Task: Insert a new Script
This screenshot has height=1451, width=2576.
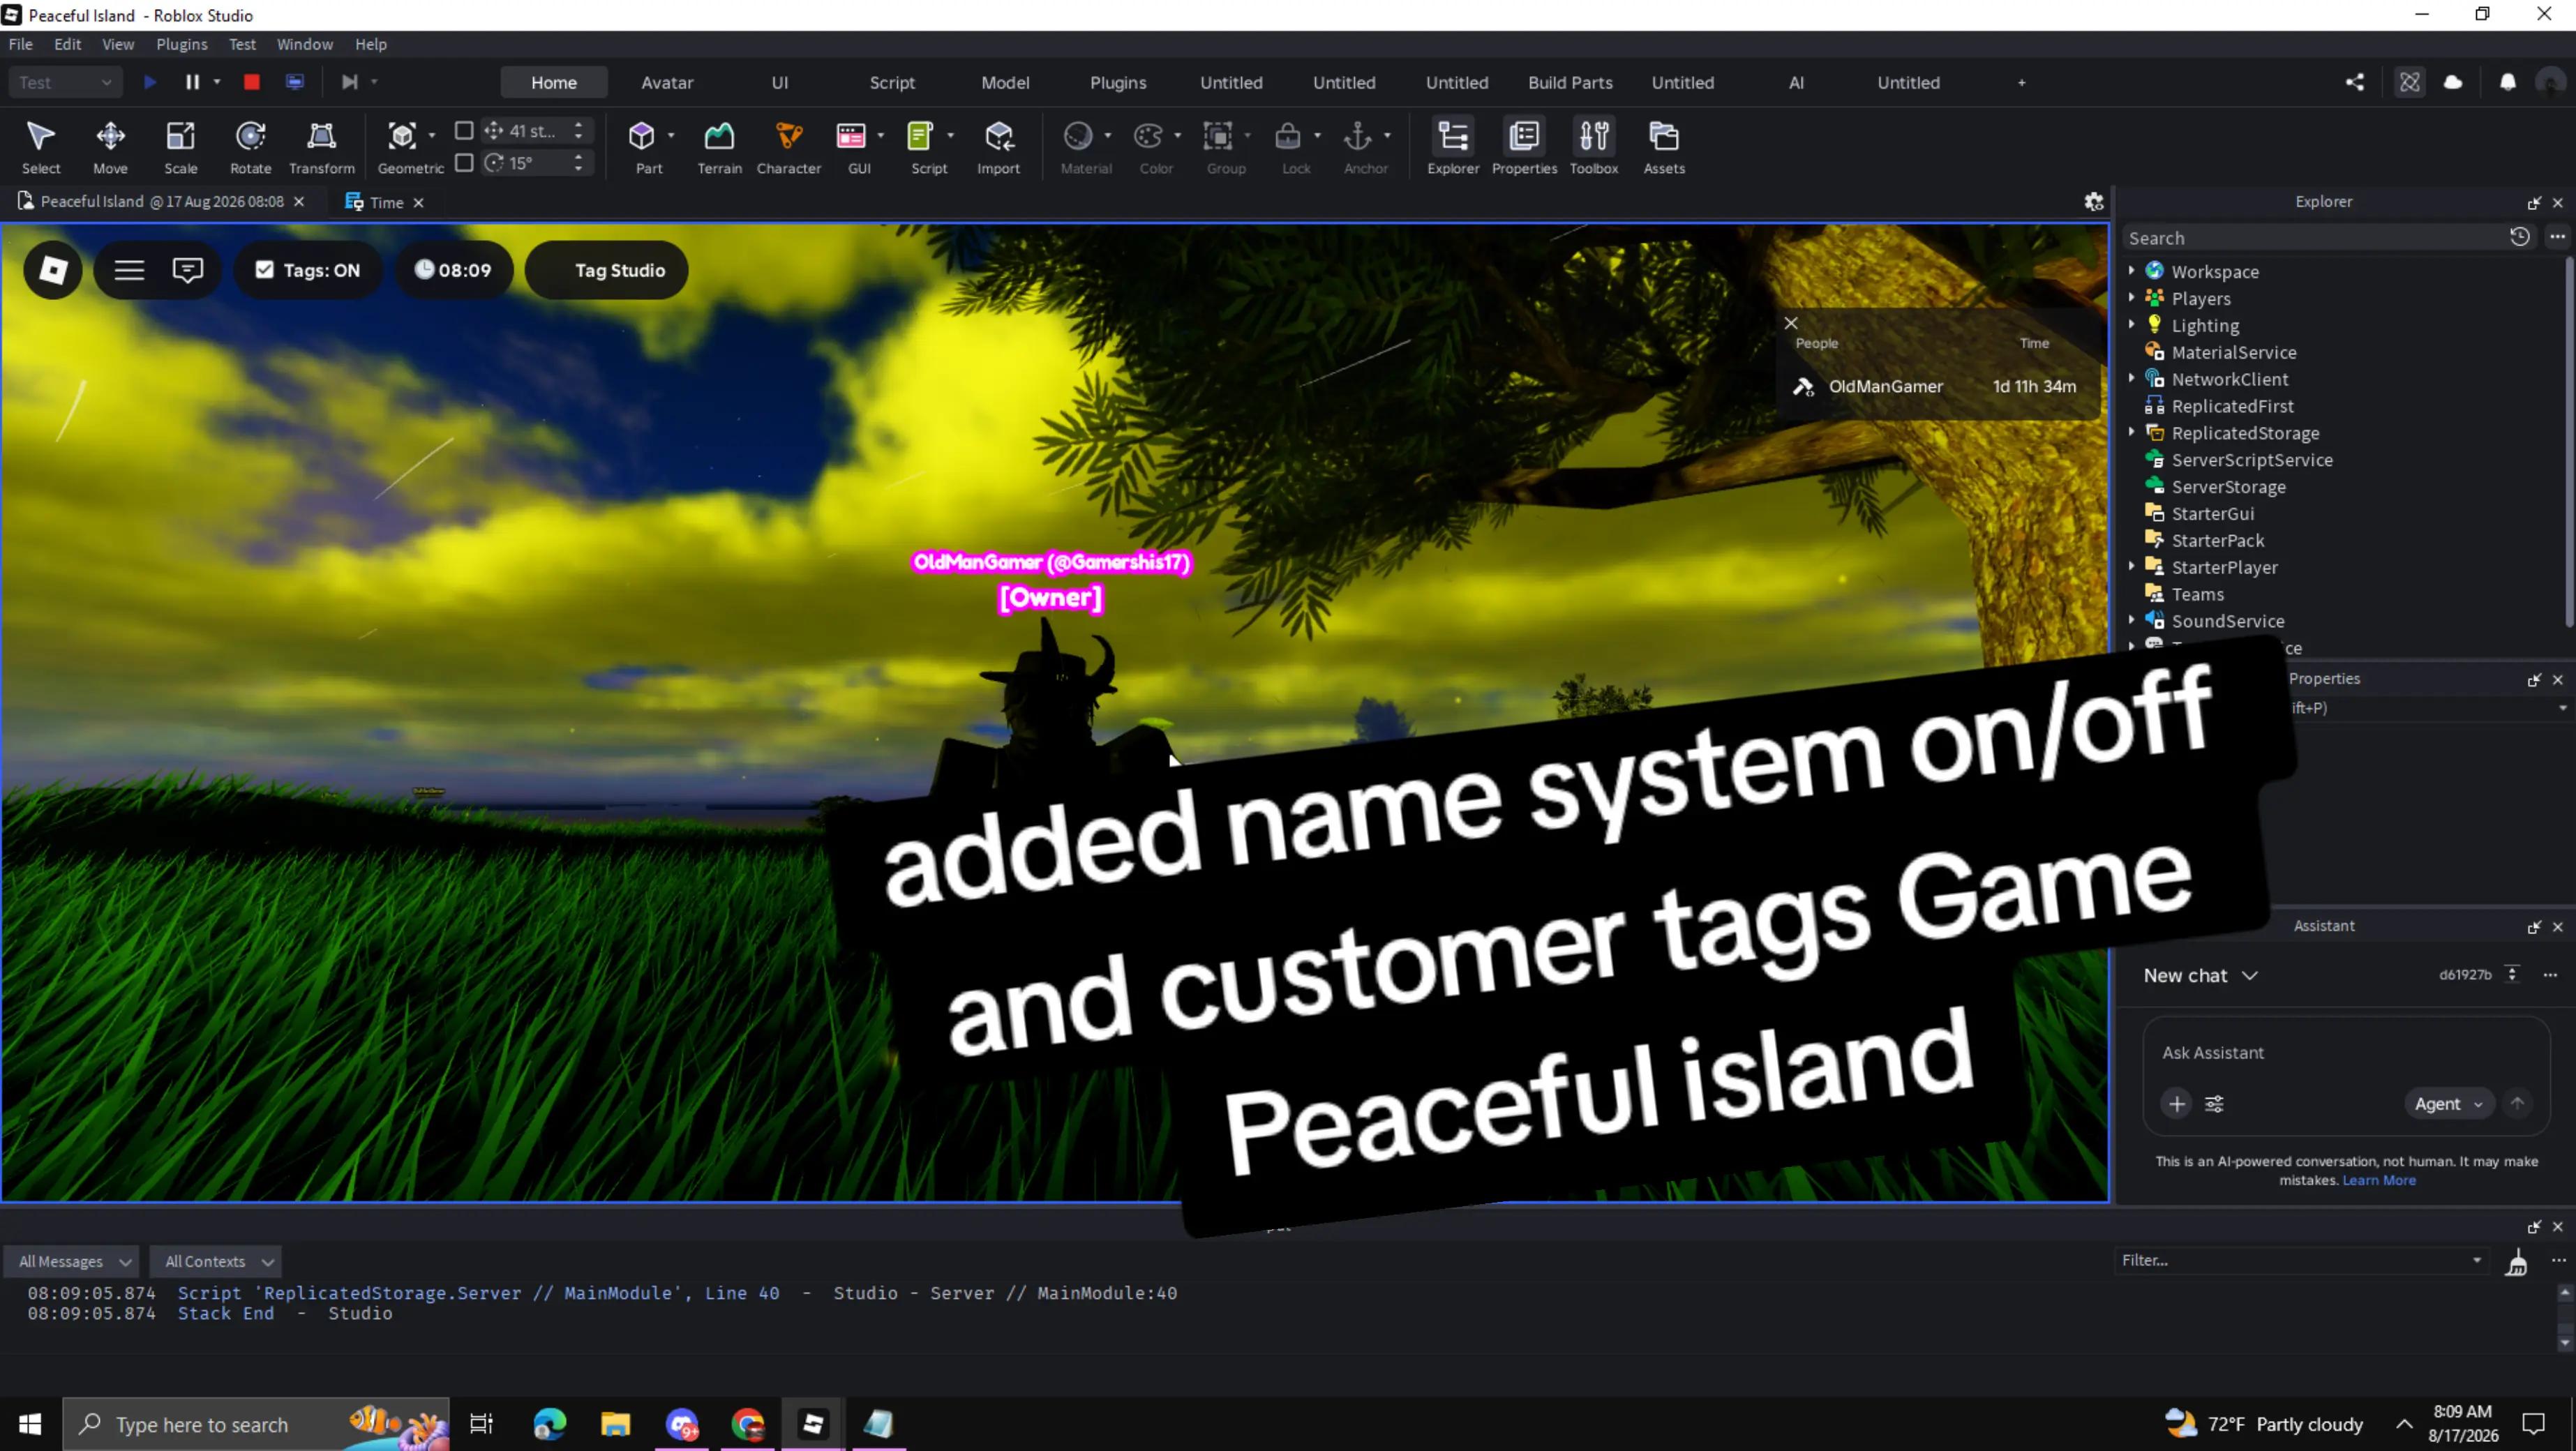Action: [922, 146]
